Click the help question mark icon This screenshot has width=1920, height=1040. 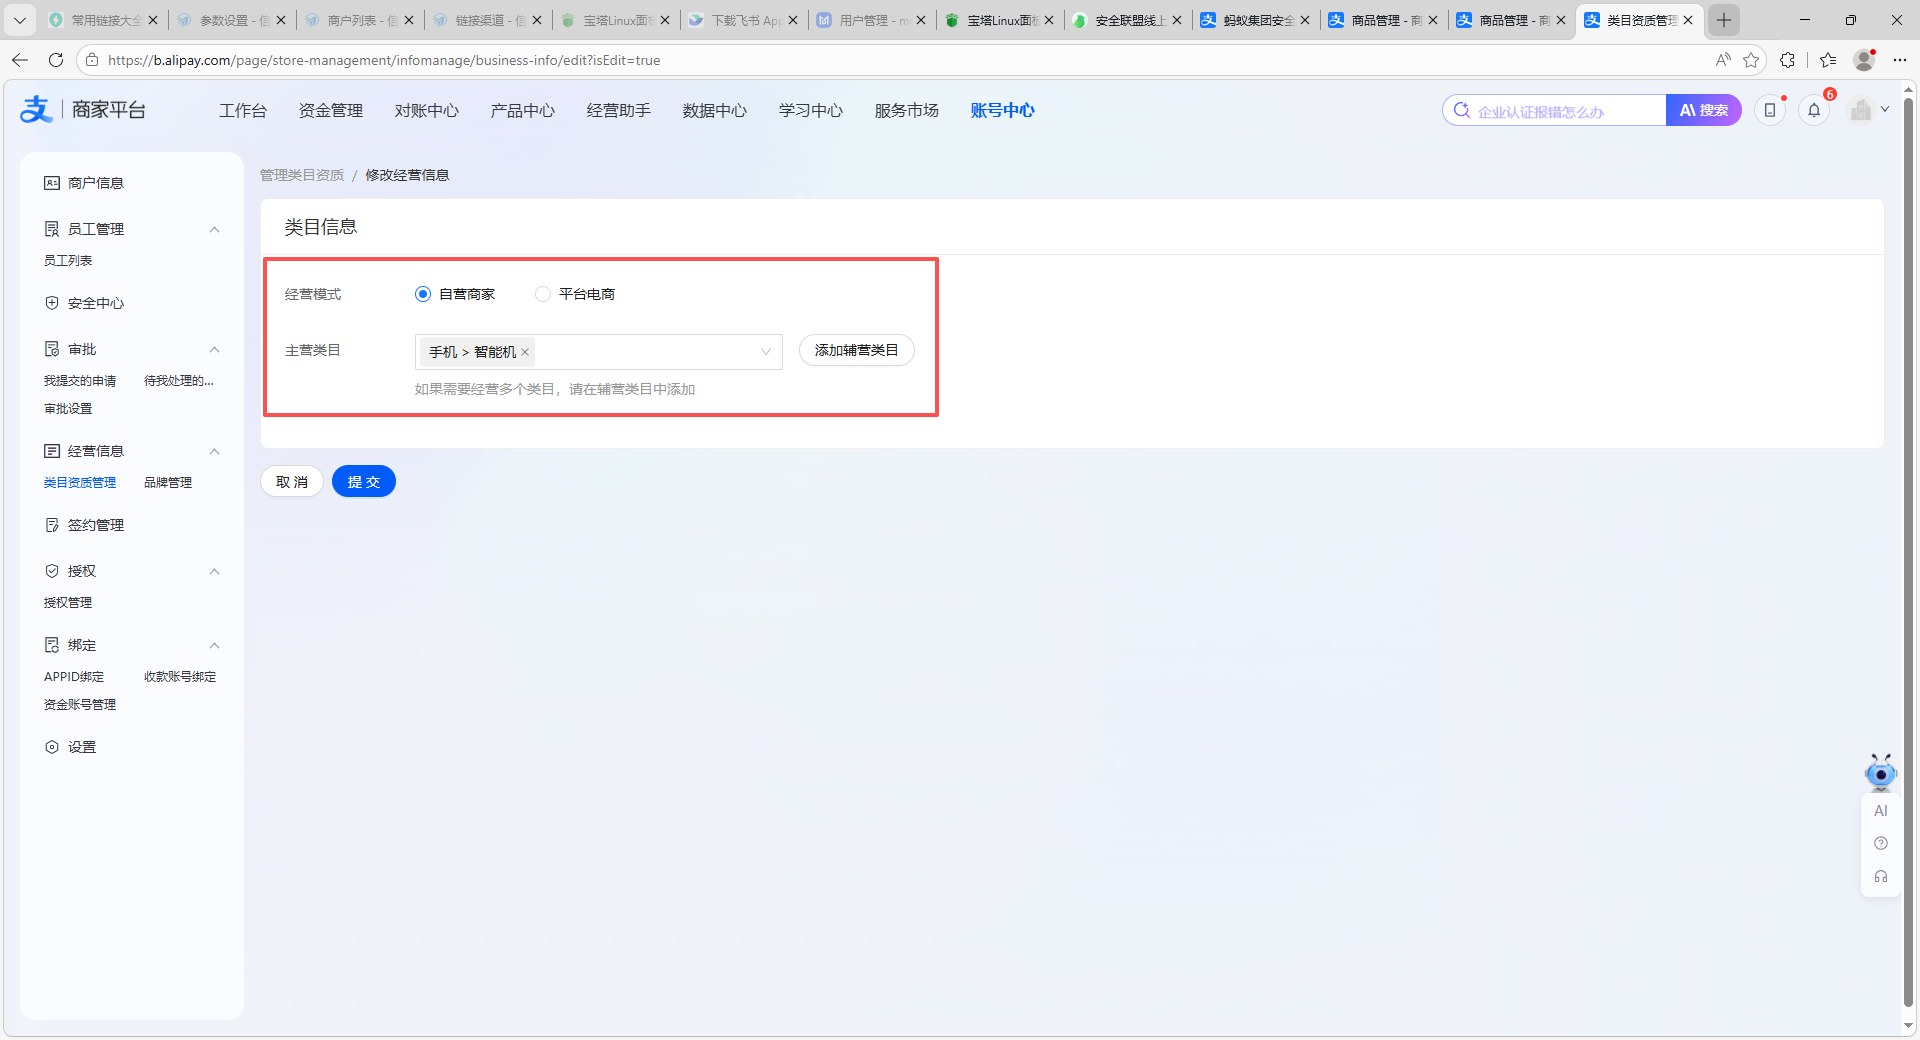click(x=1881, y=843)
